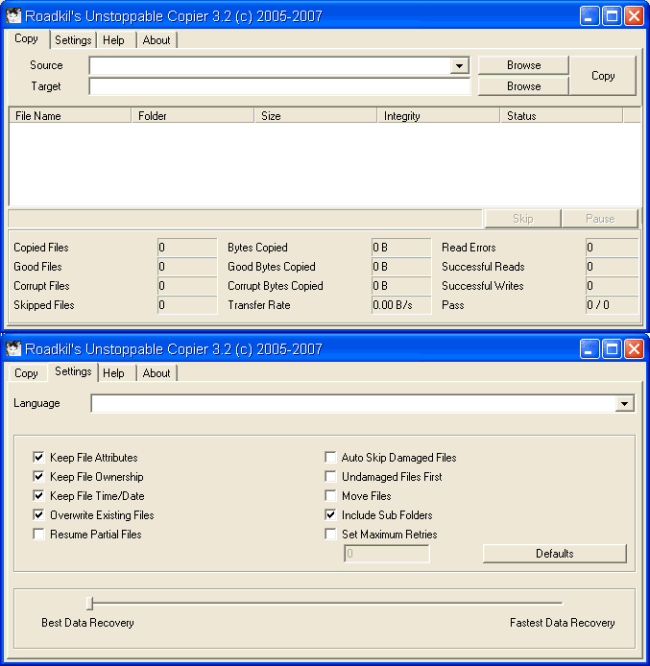Click the File Name column header
Image resolution: width=650 pixels, height=666 pixels.
pyautogui.click(x=70, y=116)
